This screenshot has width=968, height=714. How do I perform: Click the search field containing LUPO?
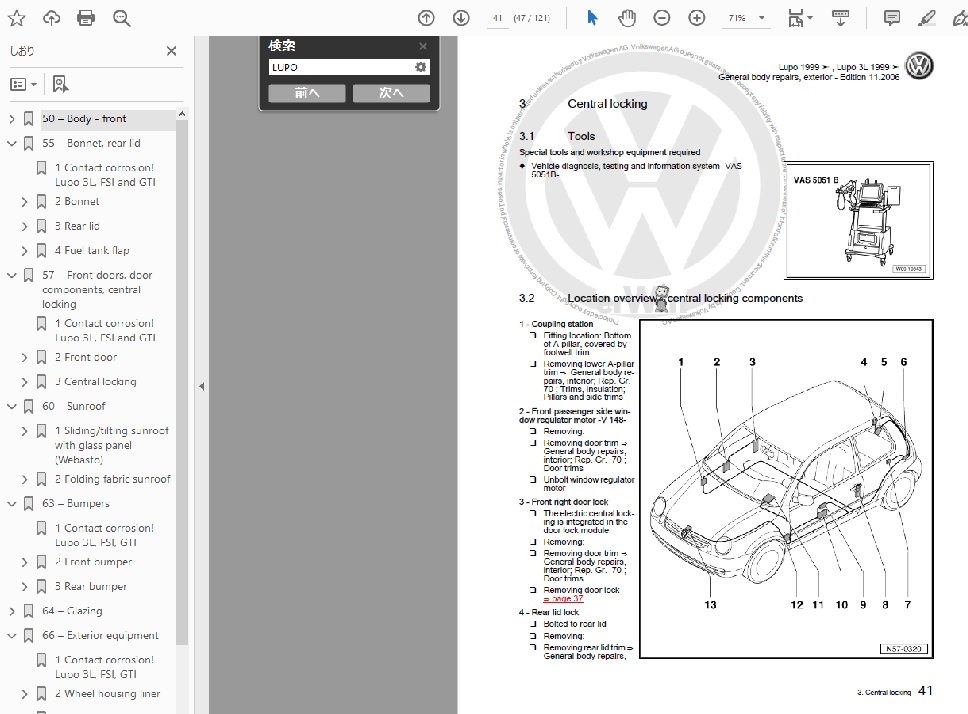(x=341, y=67)
